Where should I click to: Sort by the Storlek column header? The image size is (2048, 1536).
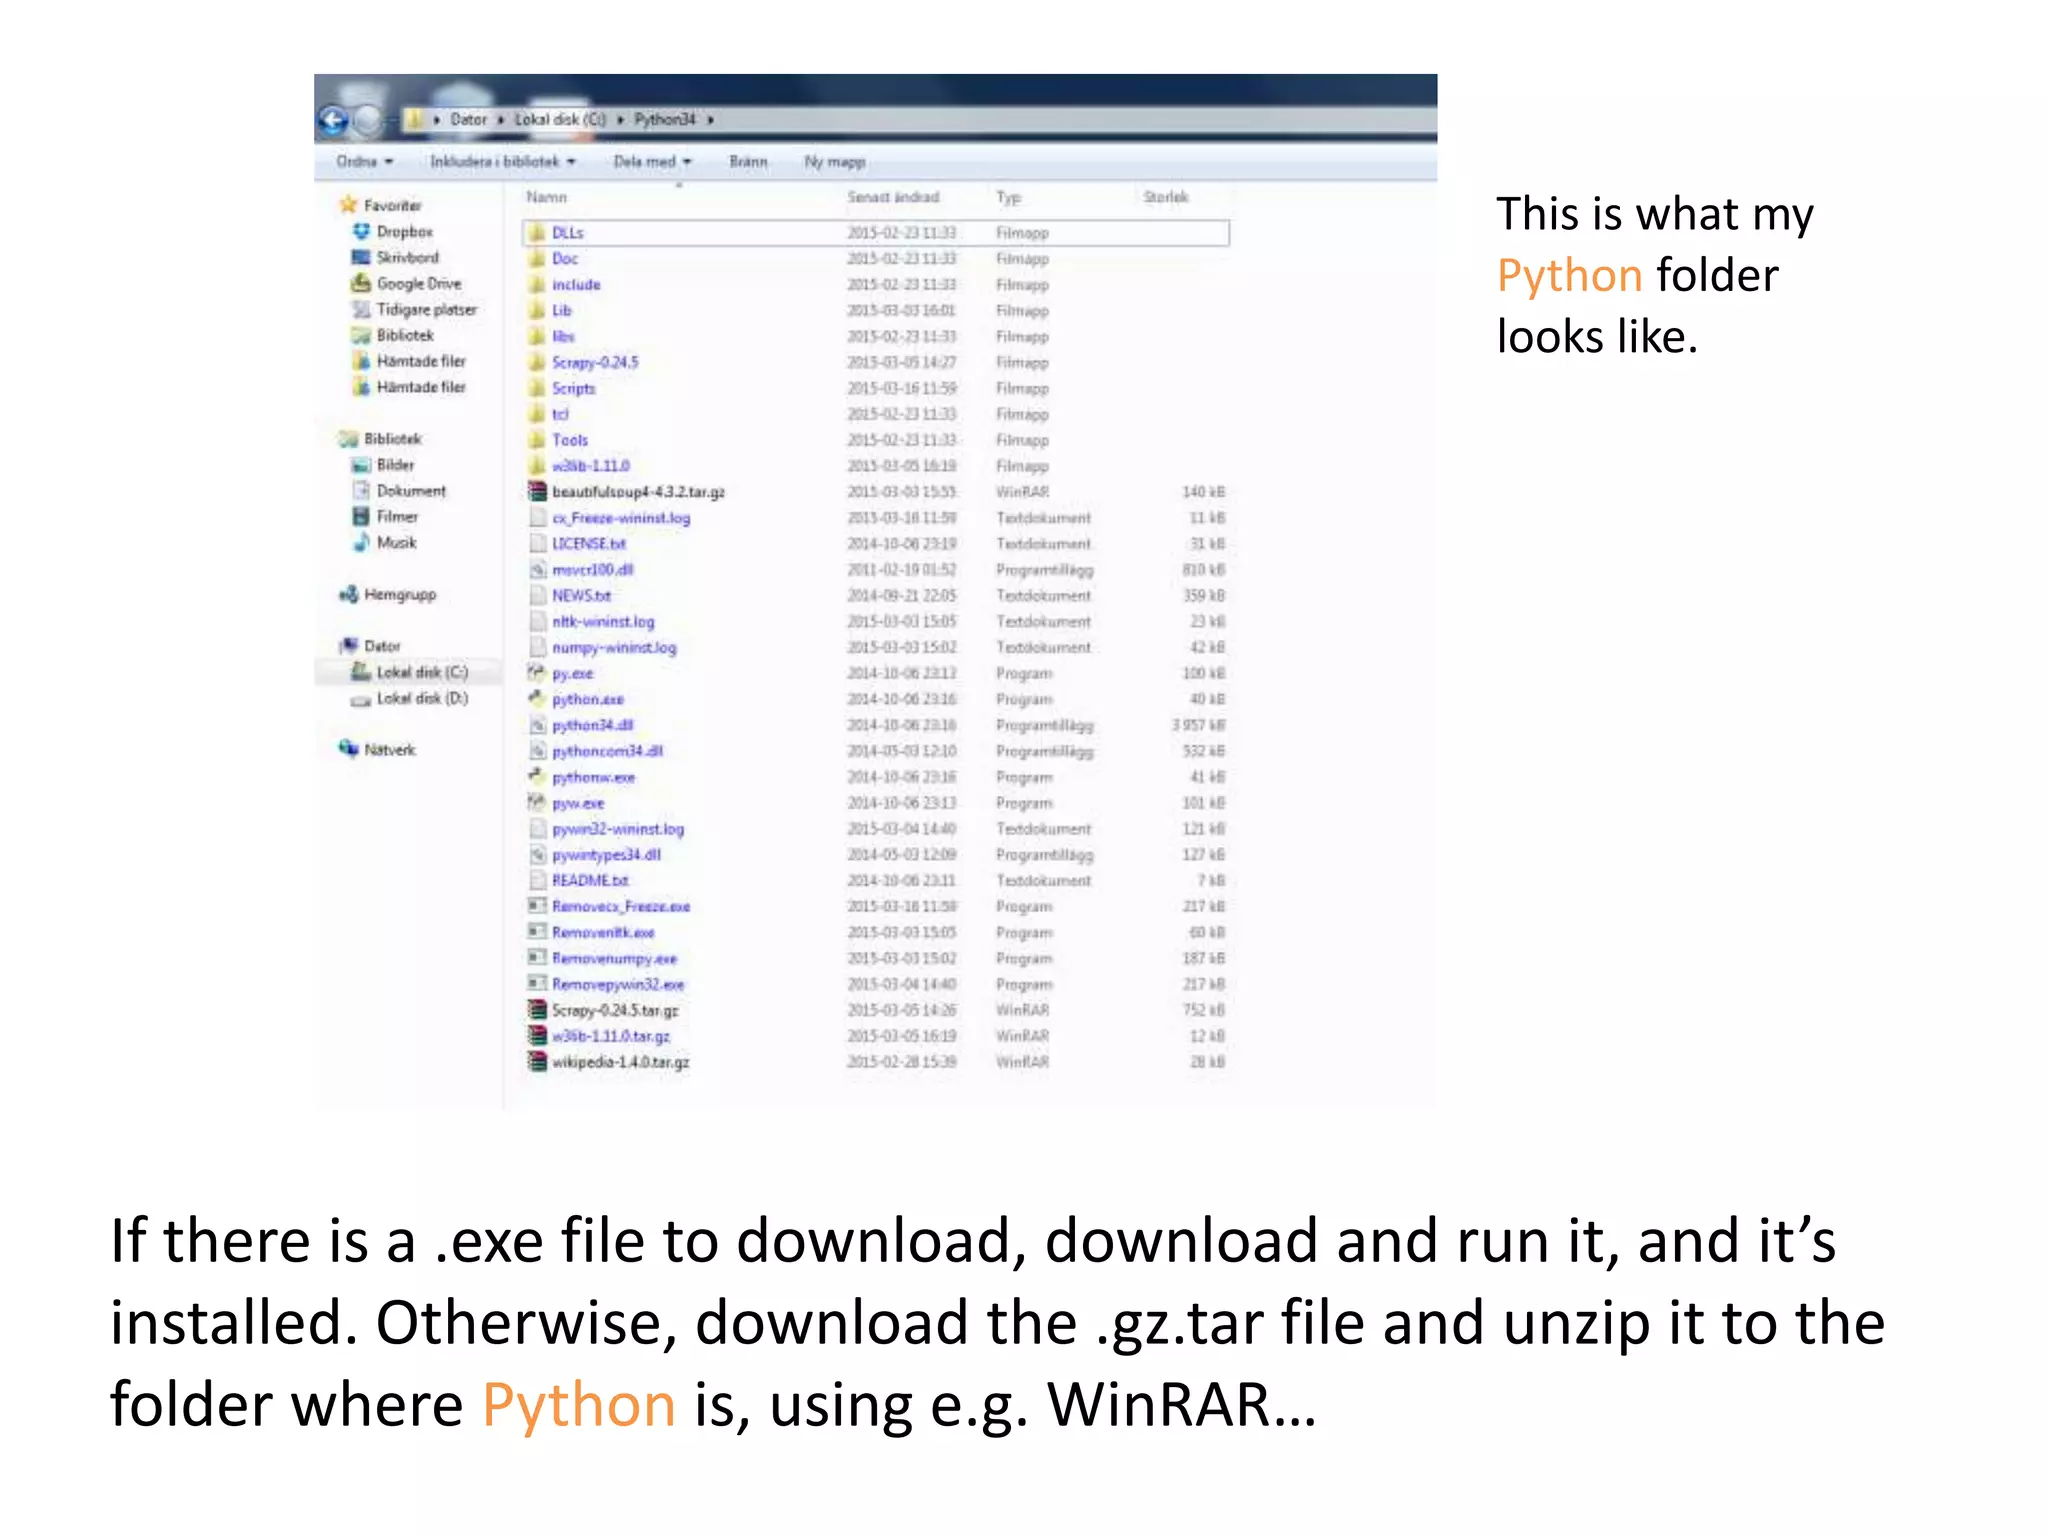point(1166,197)
